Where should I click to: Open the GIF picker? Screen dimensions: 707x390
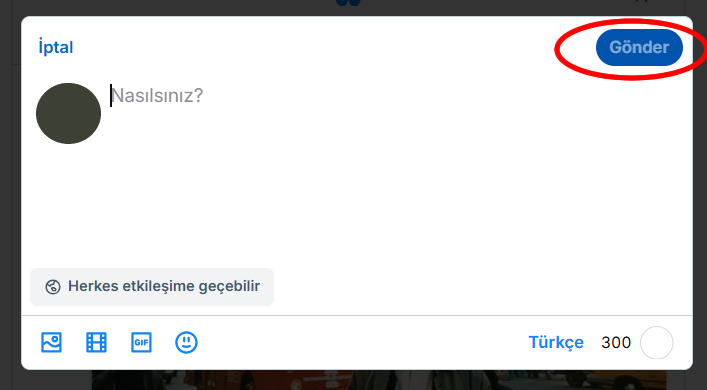pos(142,342)
